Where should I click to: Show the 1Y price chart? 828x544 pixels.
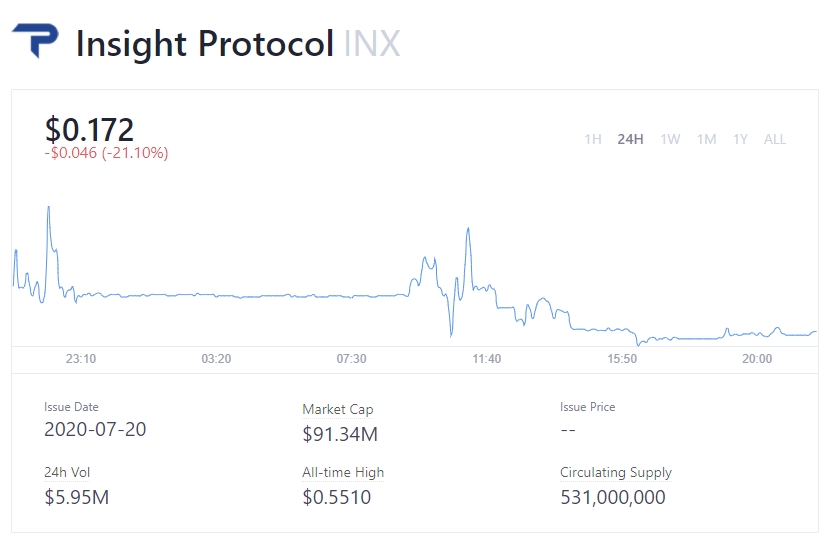pos(740,139)
